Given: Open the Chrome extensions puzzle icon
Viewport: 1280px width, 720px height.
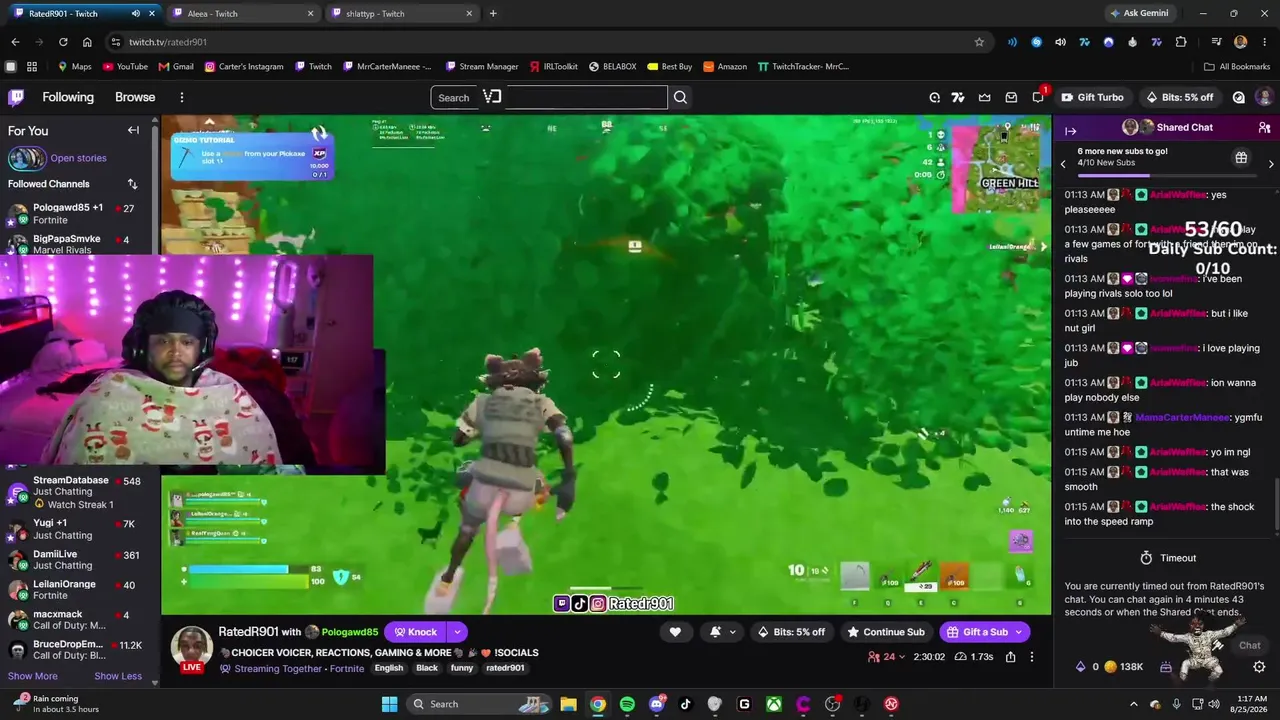Looking at the screenshot, I should click(x=1181, y=42).
